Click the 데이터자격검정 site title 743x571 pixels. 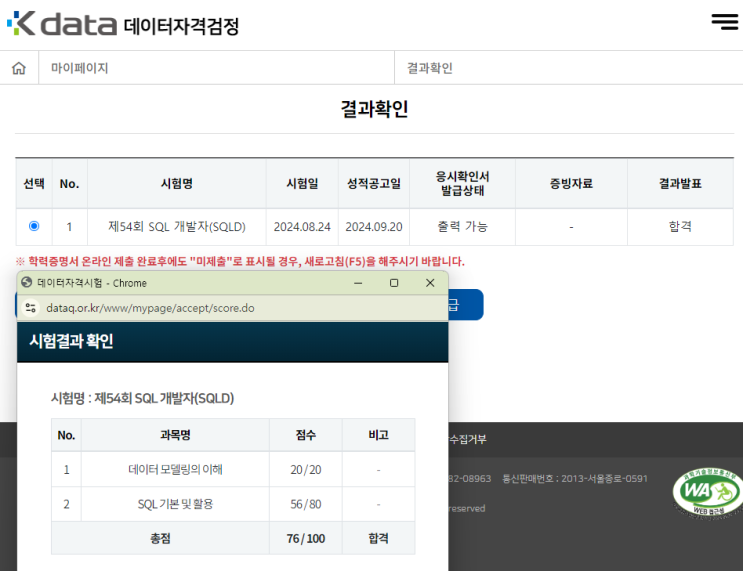(181, 26)
